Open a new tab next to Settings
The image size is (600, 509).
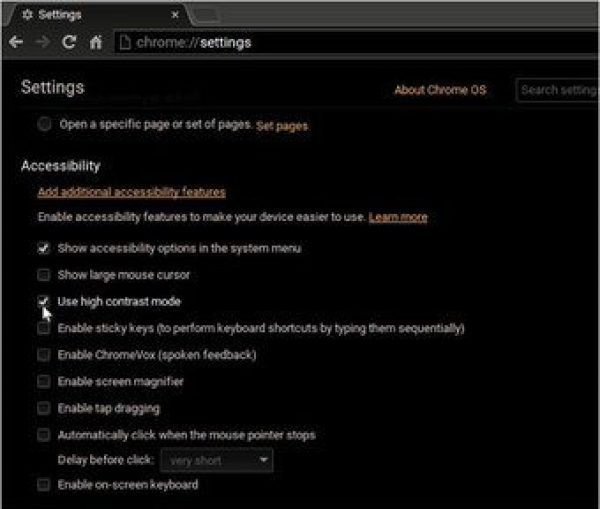[207, 15]
